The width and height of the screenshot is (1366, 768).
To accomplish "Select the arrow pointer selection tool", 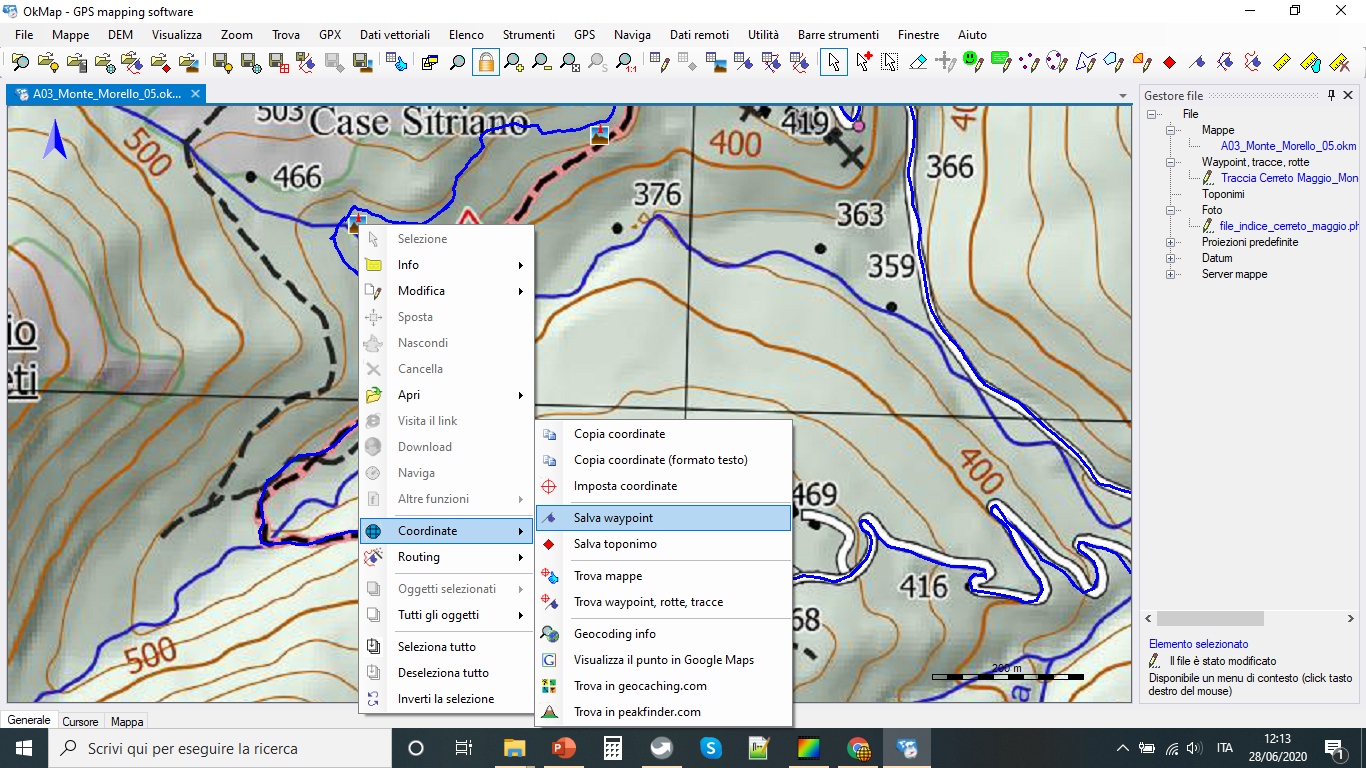I will 833,63.
